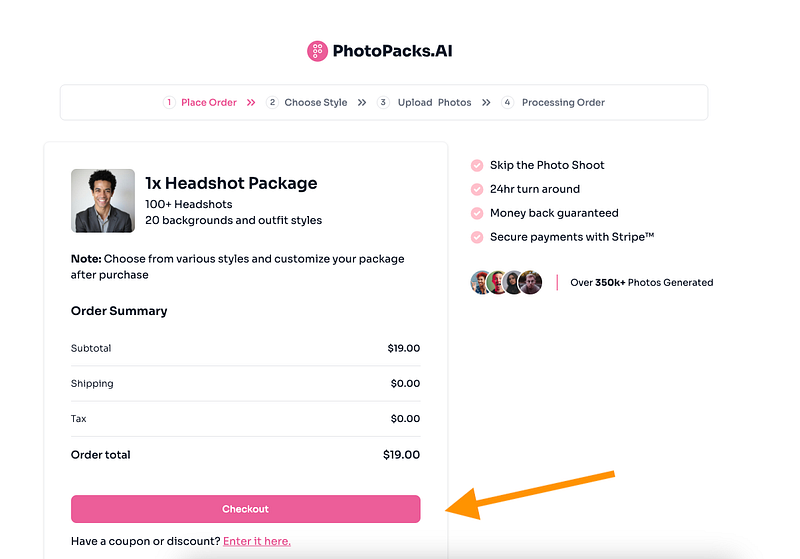Image resolution: width=800 pixels, height=559 pixels.
Task: Click the step 4 circle number icon
Action: pos(507,102)
